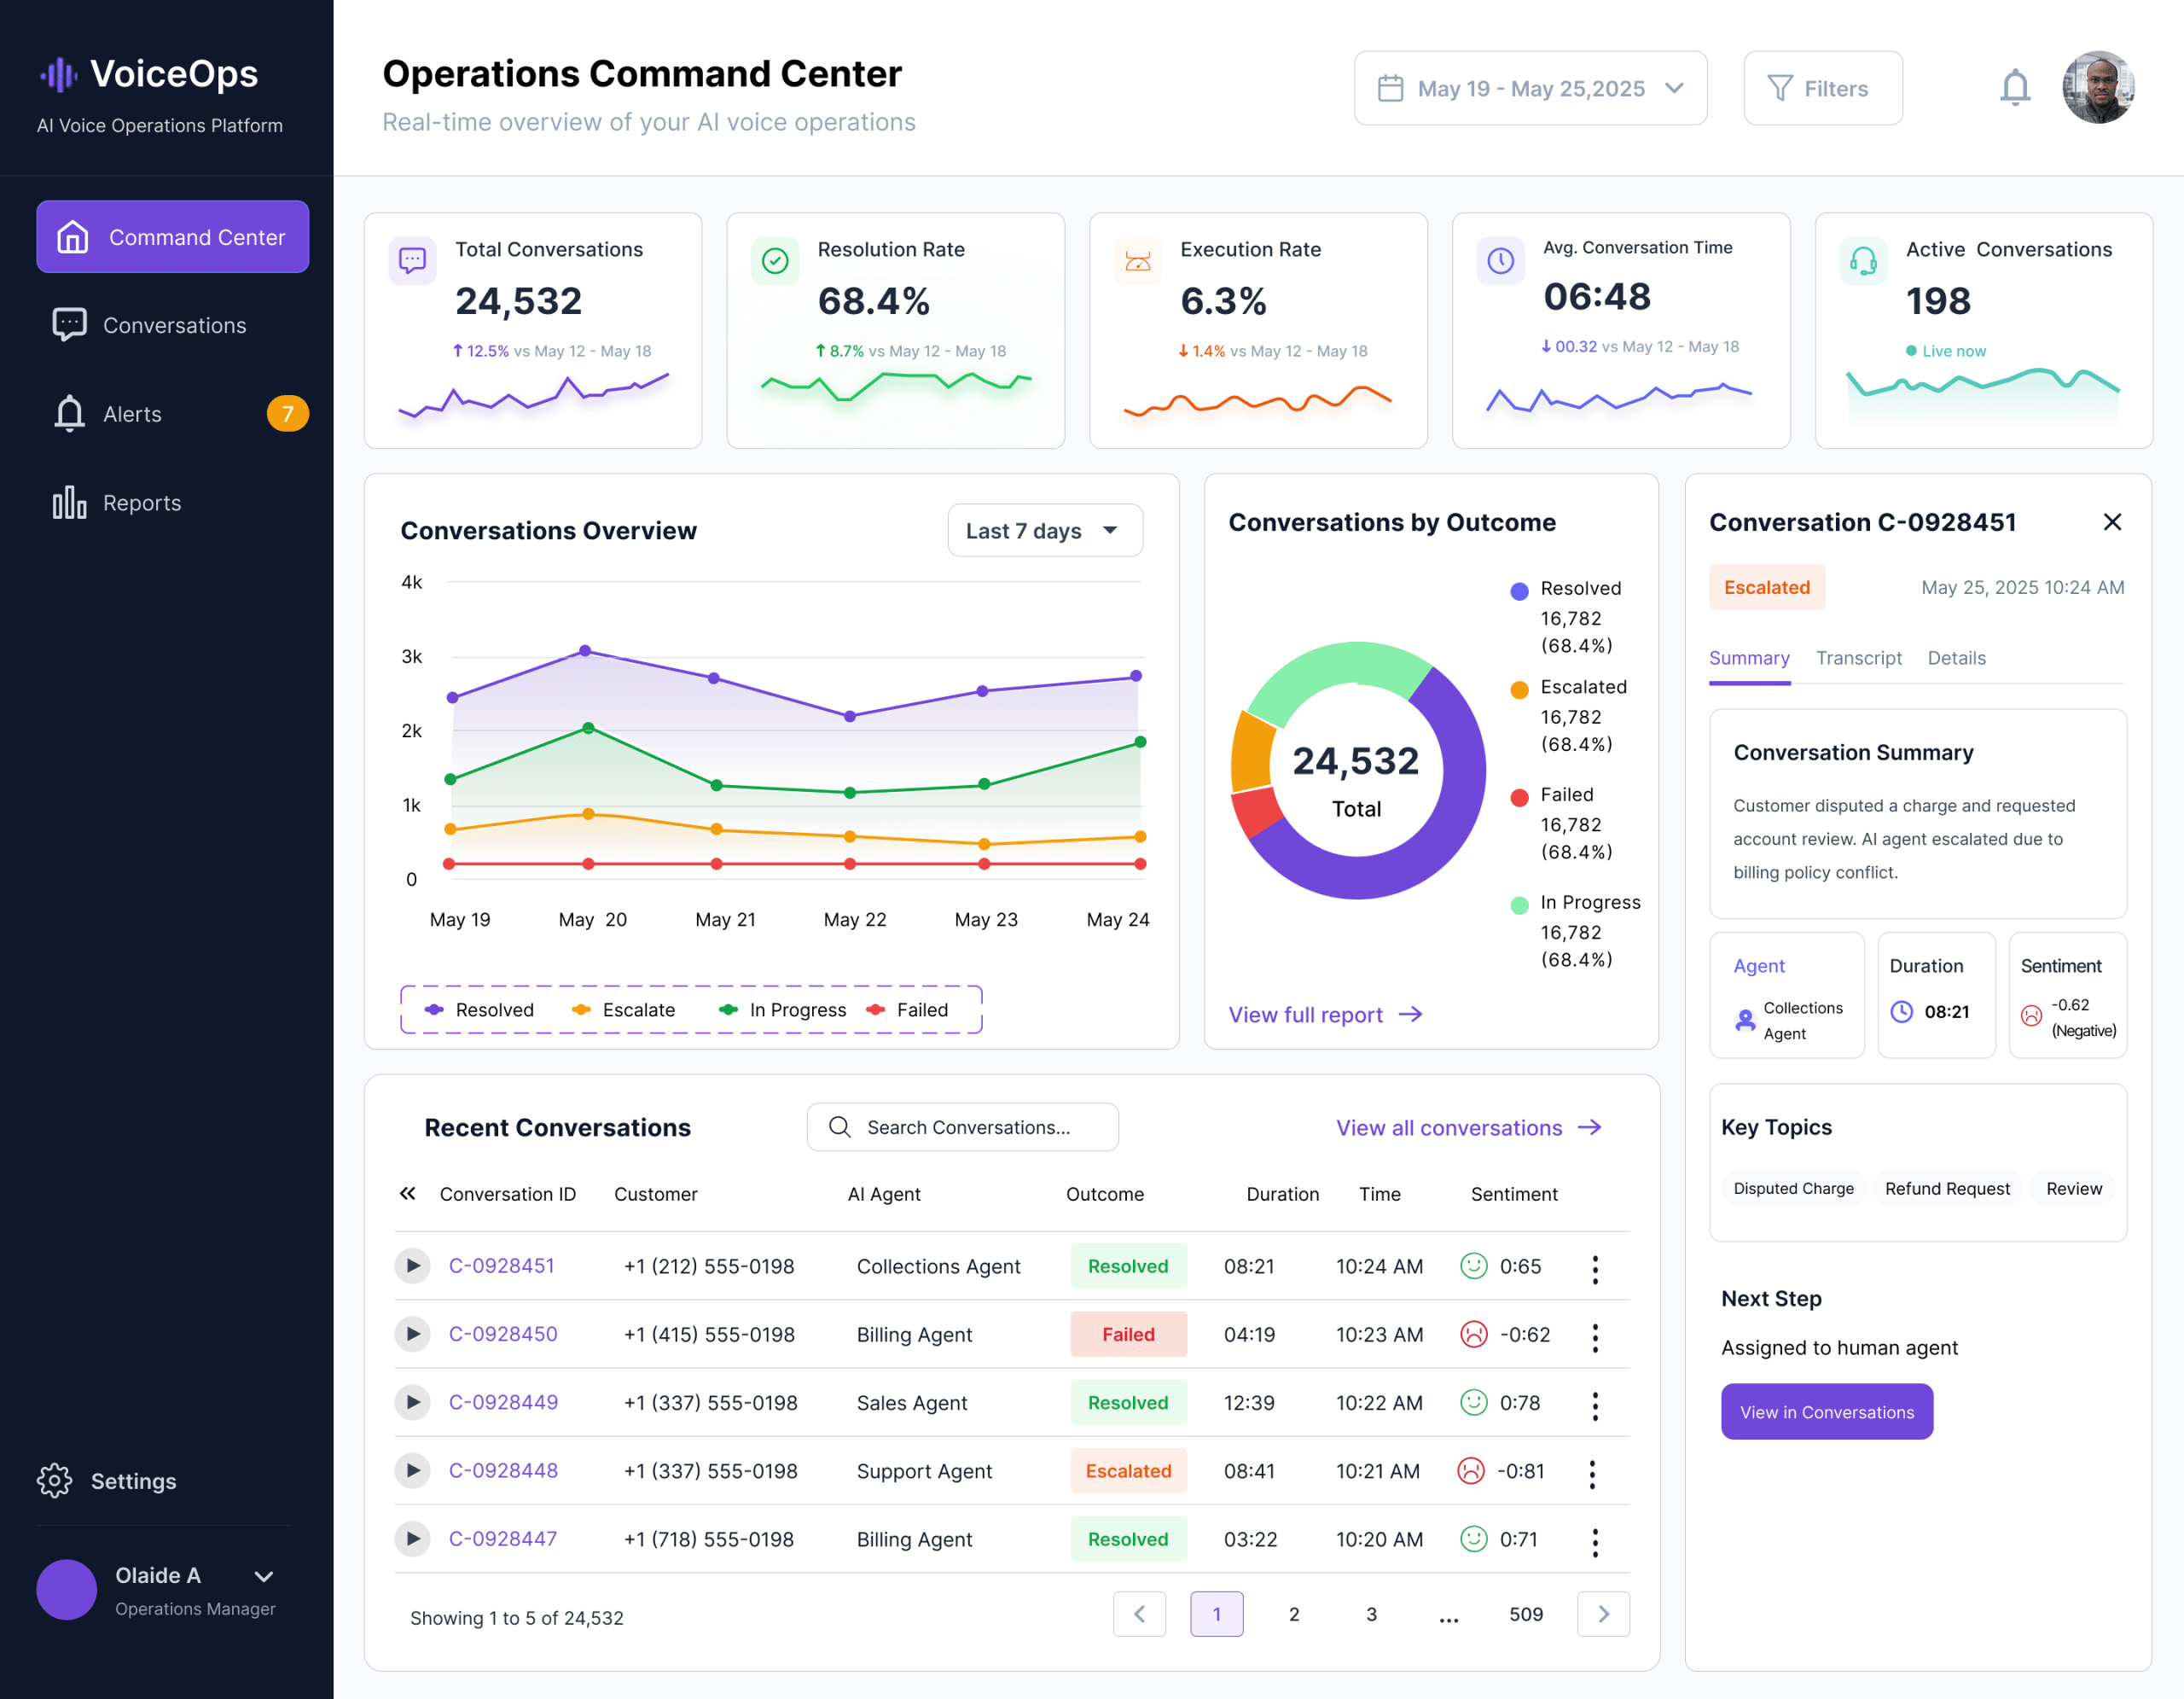This screenshot has height=1699, width=2184.
Task: Toggle the In Progress legend item
Action: (x=783, y=1010)
